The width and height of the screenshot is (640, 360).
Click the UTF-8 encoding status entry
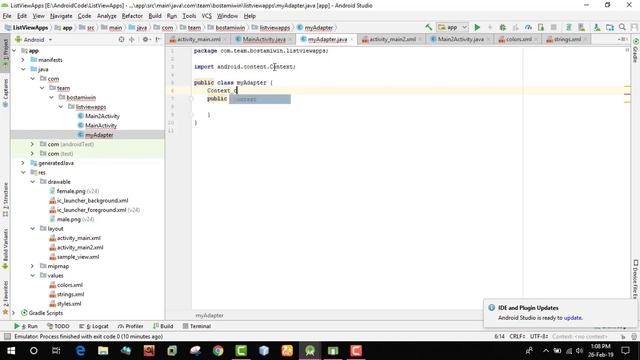click(539, 336)
